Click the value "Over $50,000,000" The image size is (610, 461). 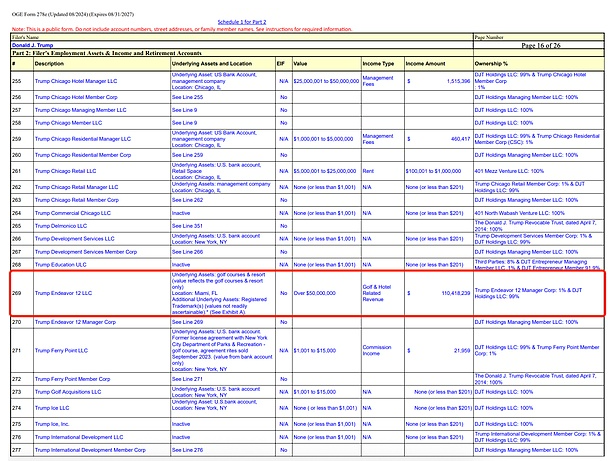(x=315, y=293)
